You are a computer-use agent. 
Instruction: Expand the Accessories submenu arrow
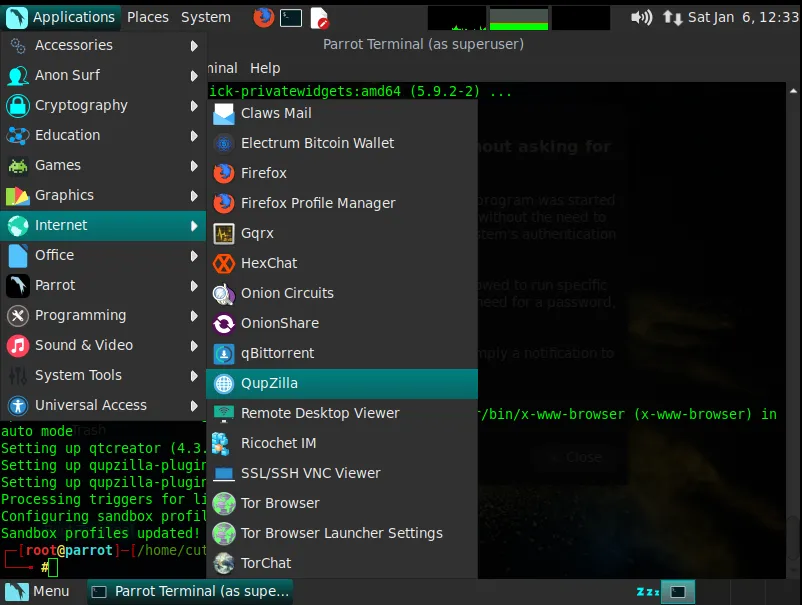pyautogui.click(x=194, y=46)
